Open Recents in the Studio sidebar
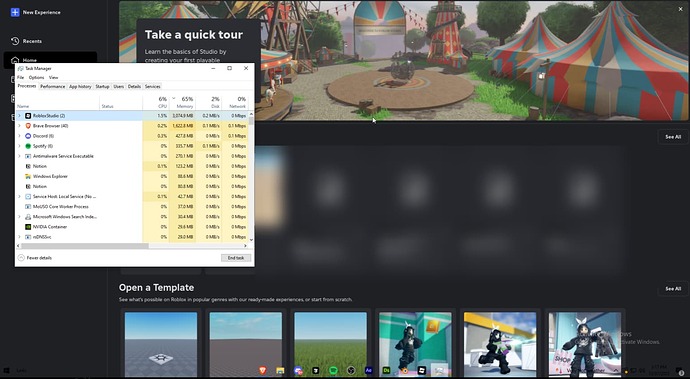Screen dimensions: 690x379 click(x=32, y=41)
